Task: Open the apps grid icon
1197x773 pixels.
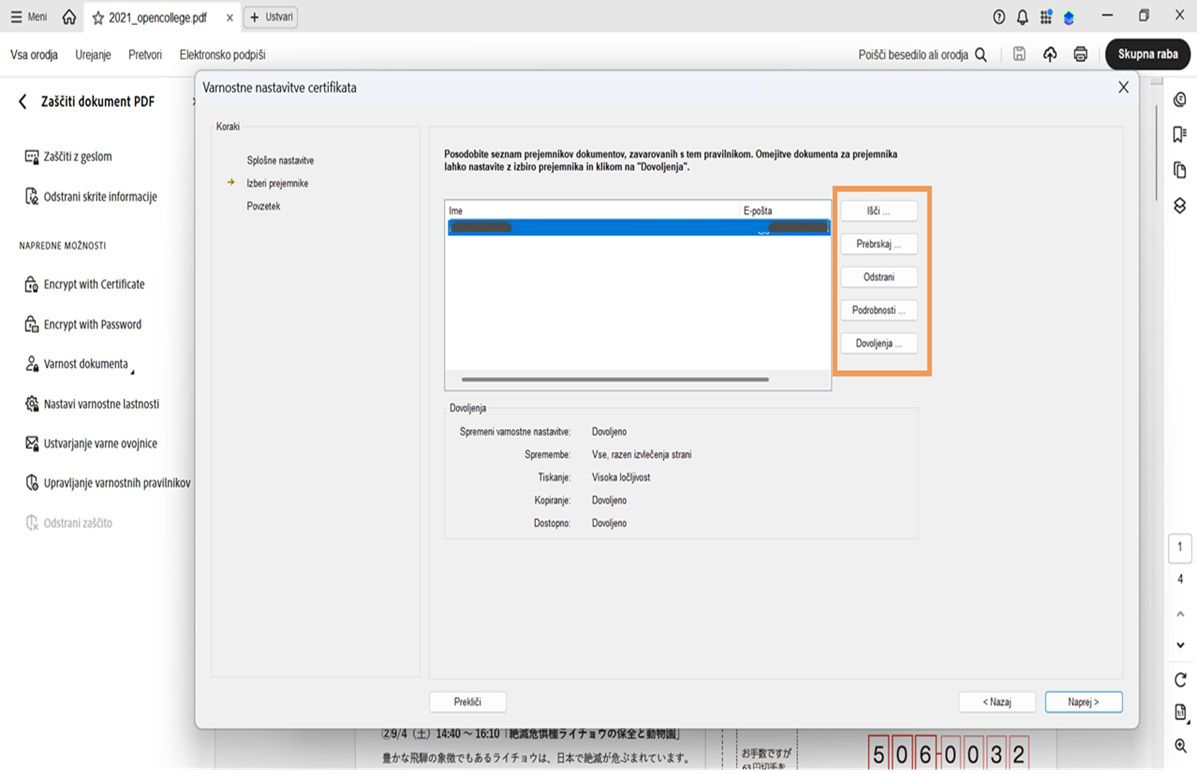Action: pyautogui.click(x=1046, y=17)
